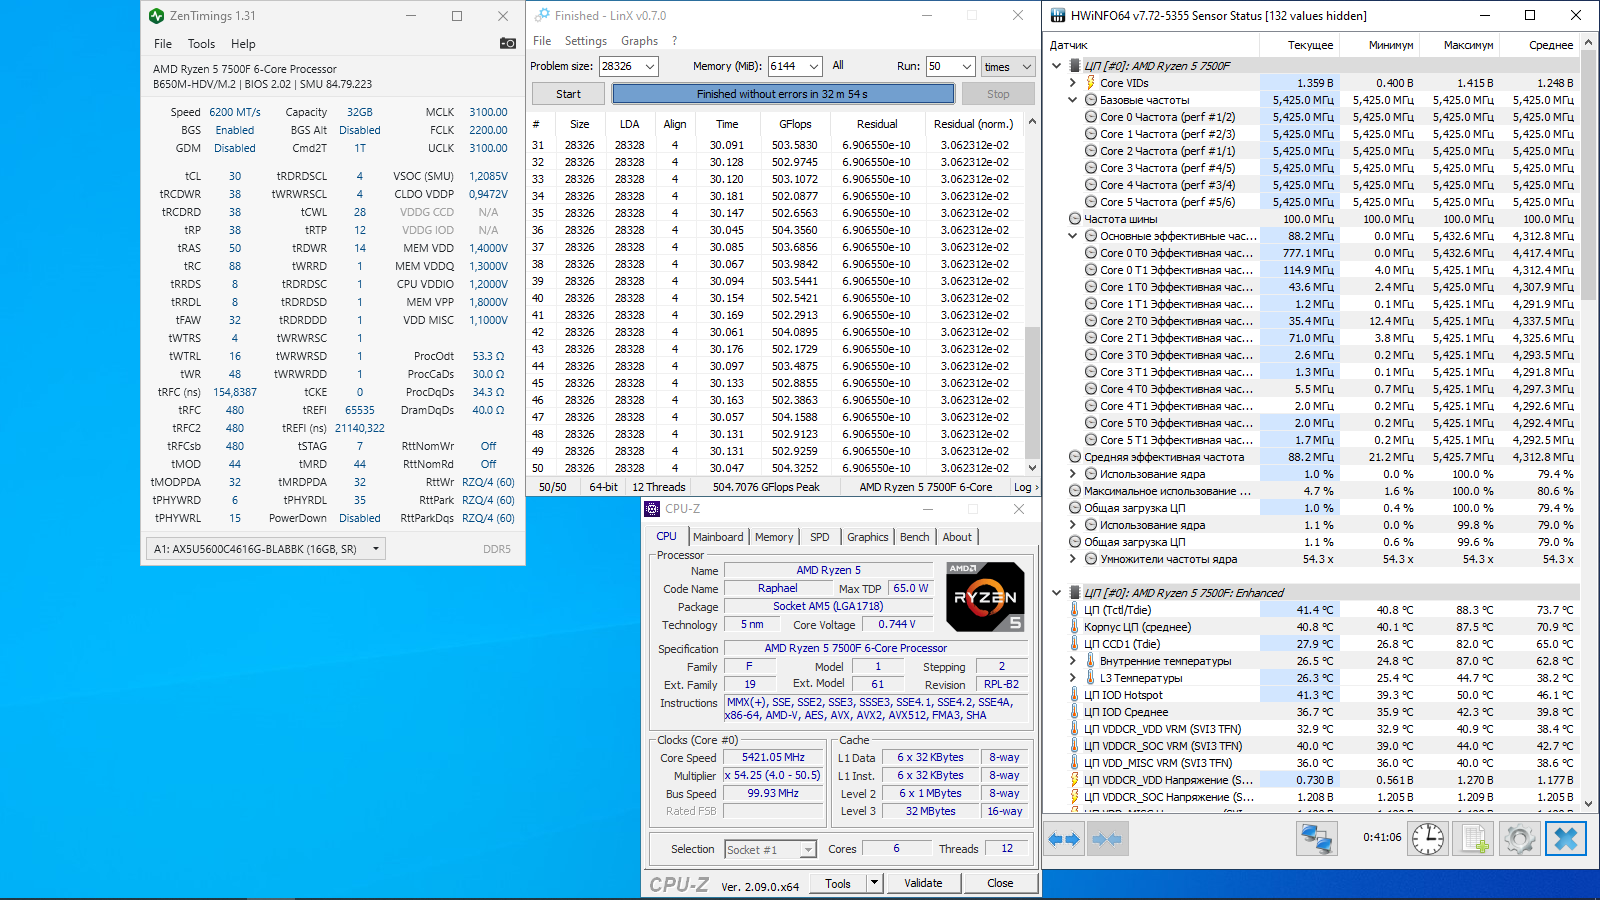Click the clock icon to reset elapsed timer
Screen dimensions: 1600x900
coord(1428,838)
